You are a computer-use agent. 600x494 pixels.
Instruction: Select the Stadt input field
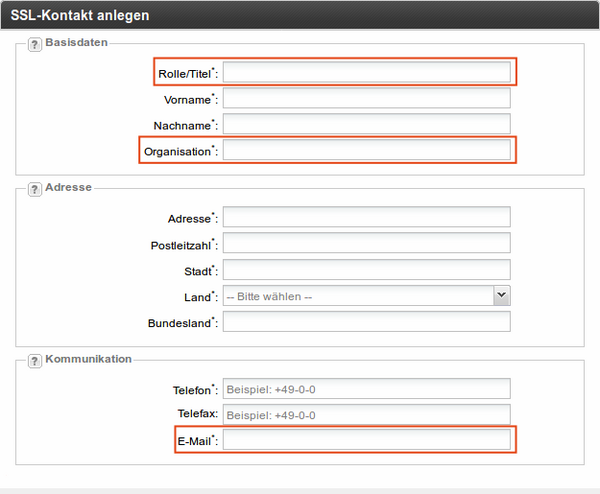coord(367,269)
